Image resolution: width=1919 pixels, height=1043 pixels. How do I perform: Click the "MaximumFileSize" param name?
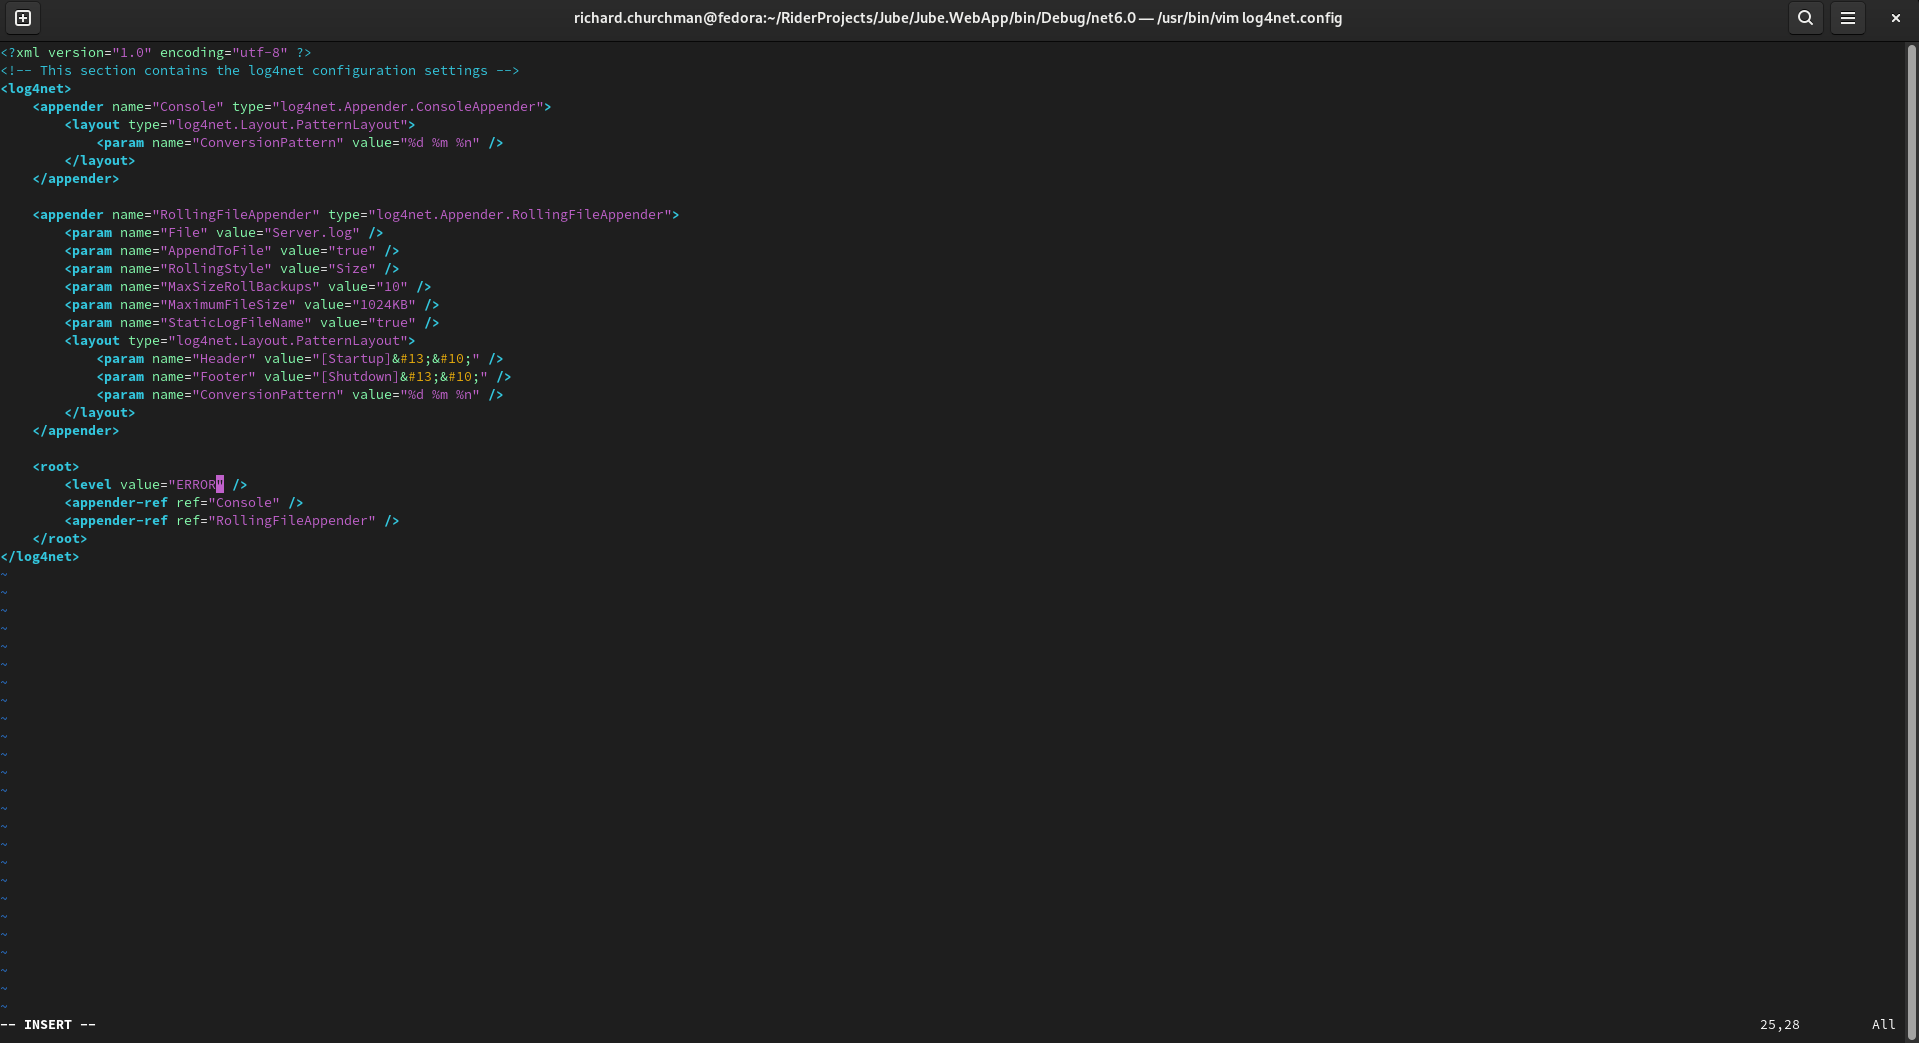coord(228,304)
